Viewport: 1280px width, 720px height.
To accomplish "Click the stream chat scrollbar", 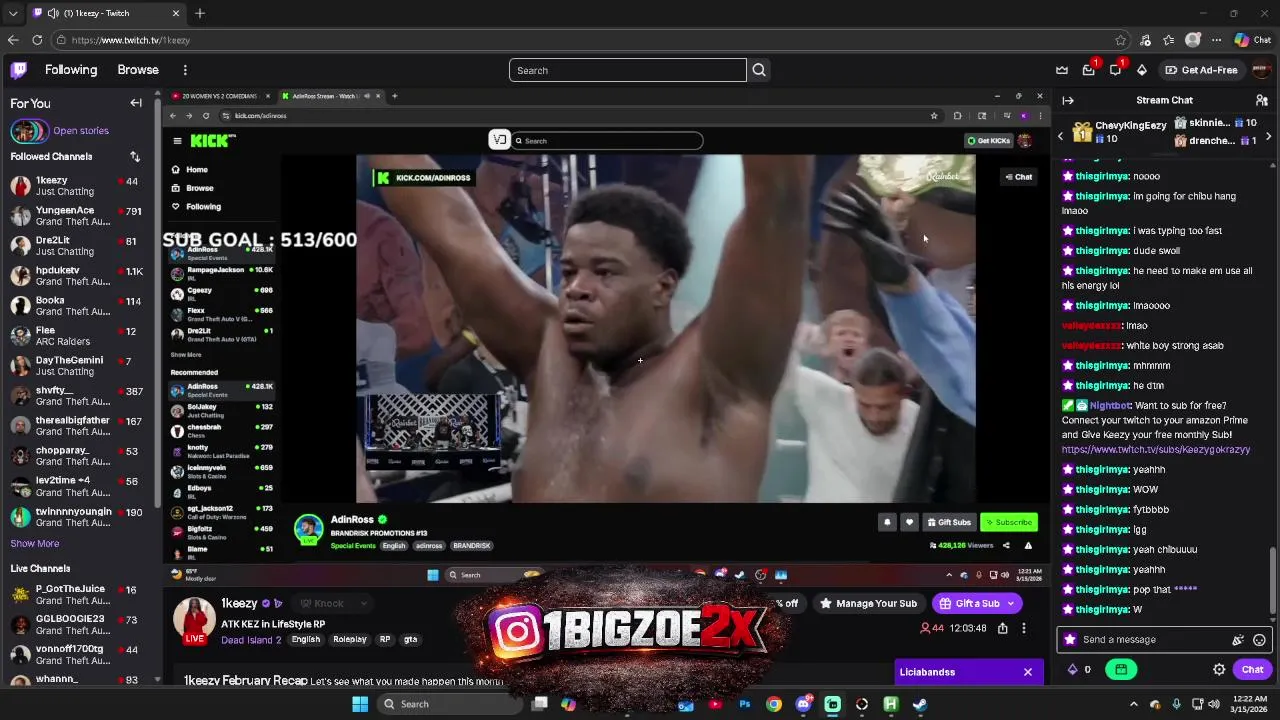I will click(x=1273, y=580).
